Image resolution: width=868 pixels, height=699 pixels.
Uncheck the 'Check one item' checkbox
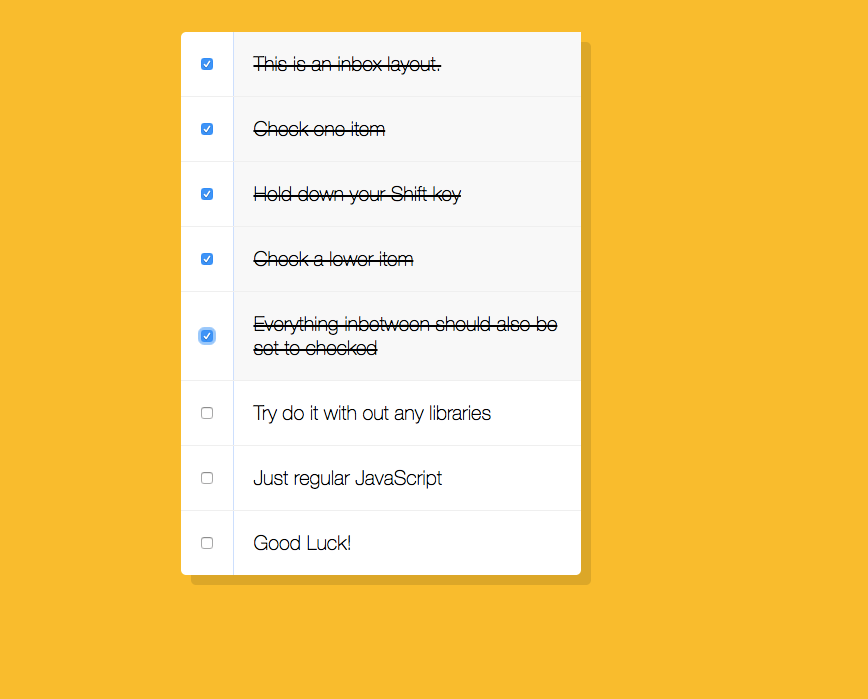207,129
